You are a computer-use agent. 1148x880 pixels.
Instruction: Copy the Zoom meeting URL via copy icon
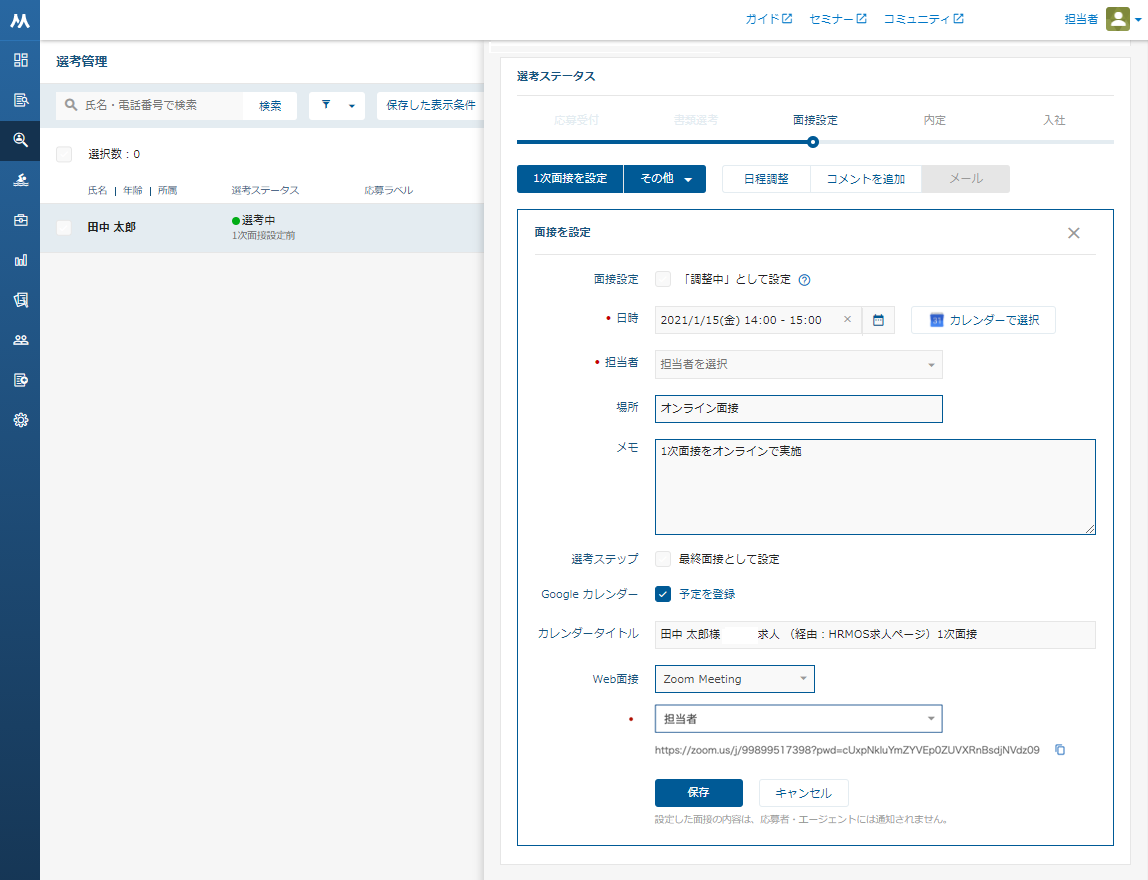pyautogui.click(x=1060, y=750)
